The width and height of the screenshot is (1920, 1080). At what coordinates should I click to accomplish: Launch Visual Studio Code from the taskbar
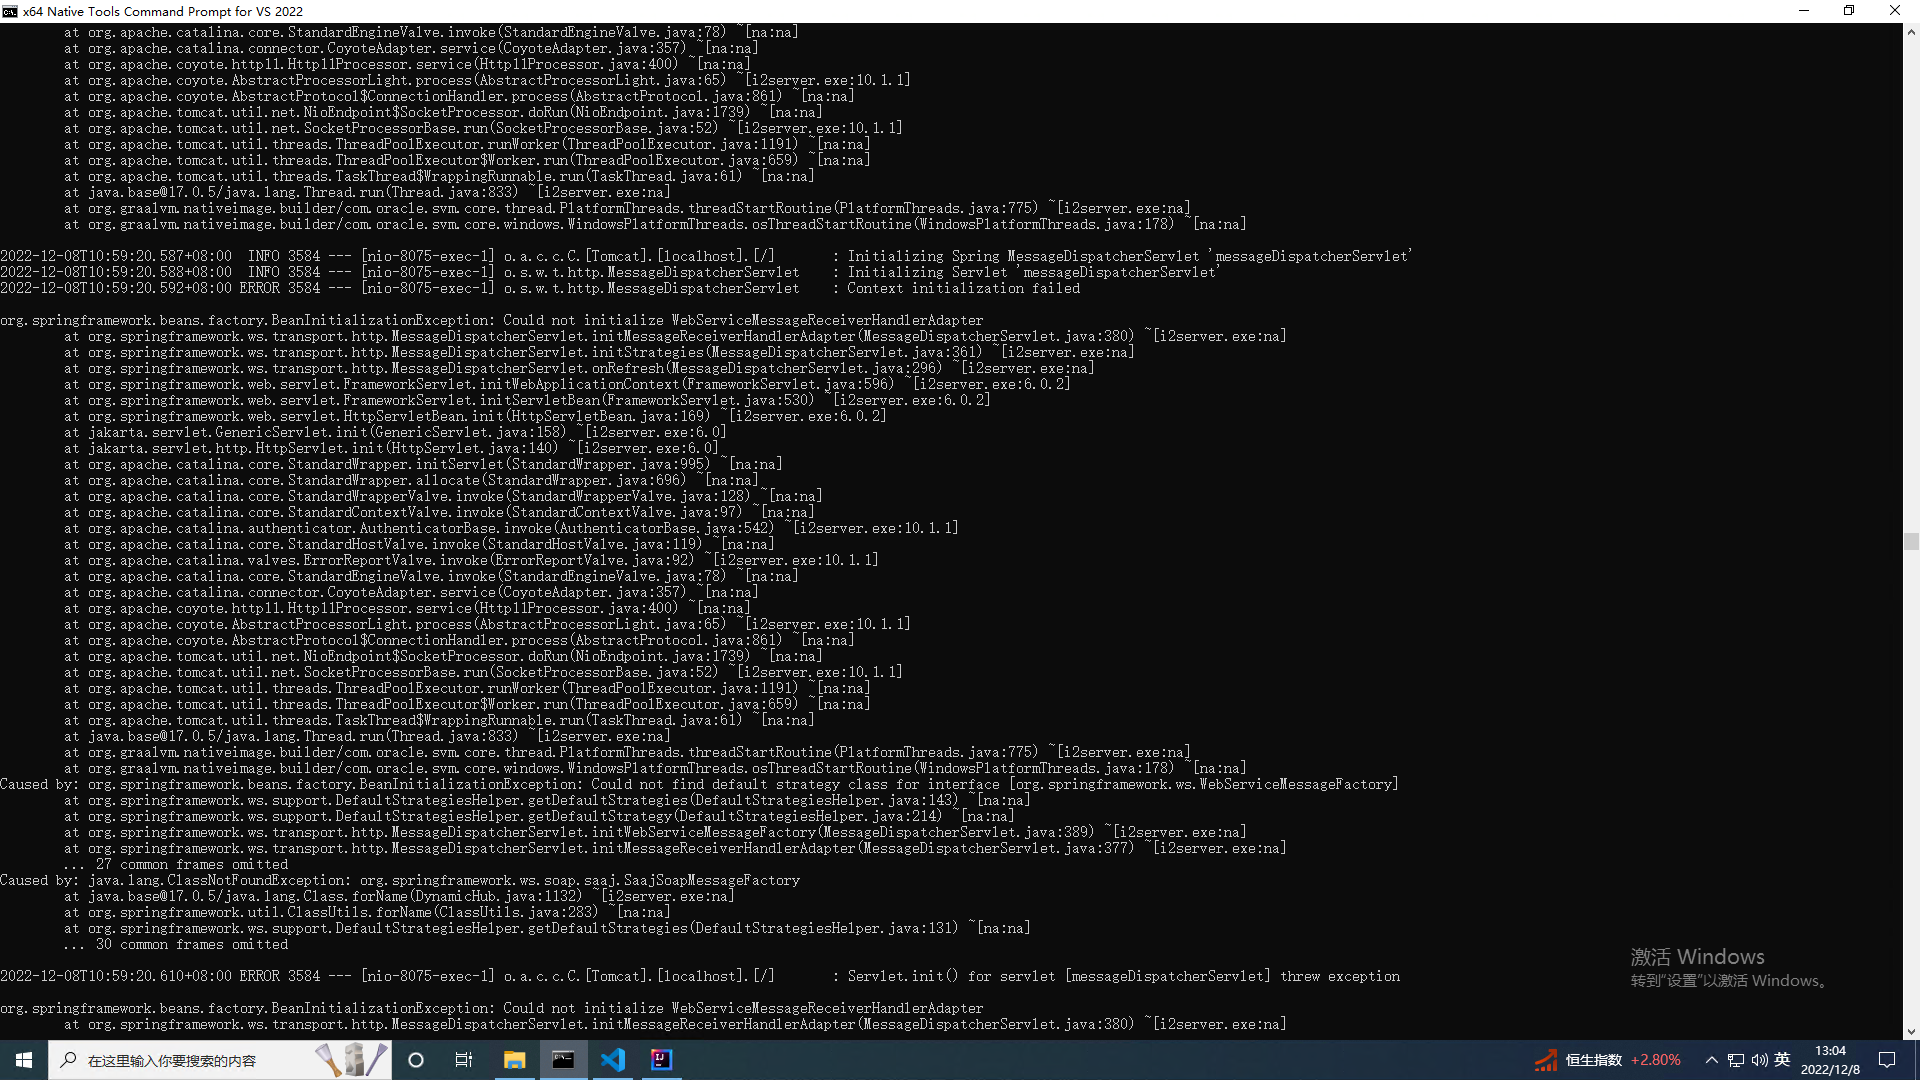[x=613, y=1059]
